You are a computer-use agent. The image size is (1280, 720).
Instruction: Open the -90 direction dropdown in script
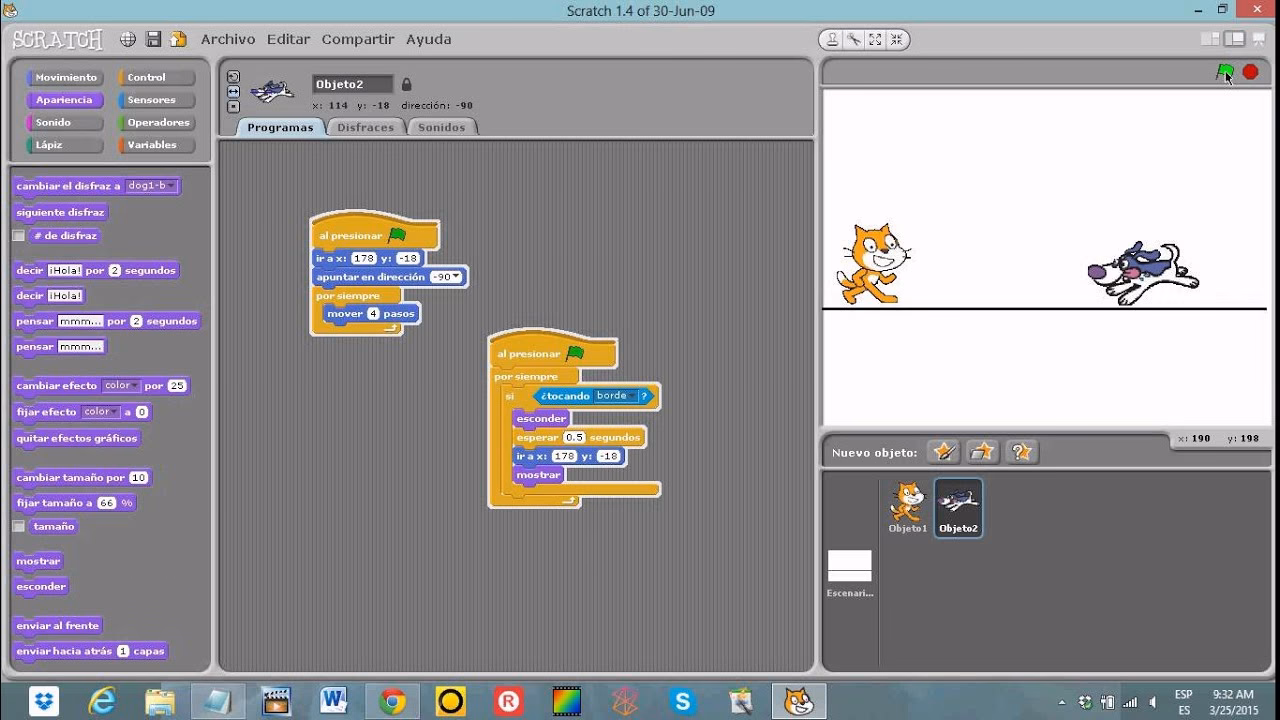[446, 277]
